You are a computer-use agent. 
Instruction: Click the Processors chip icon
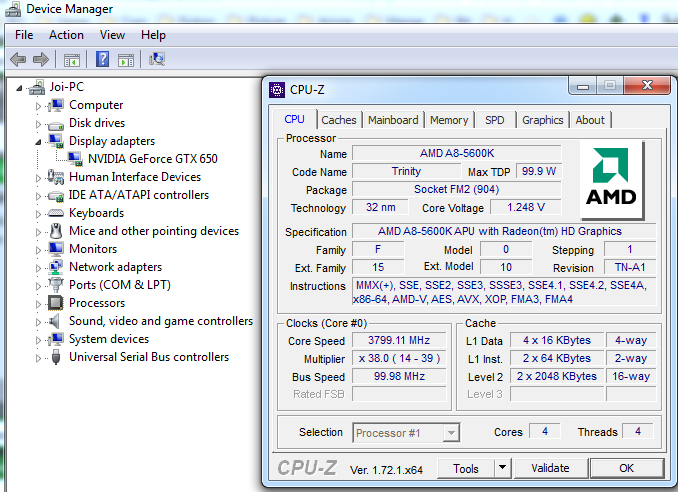click(56, 303)
